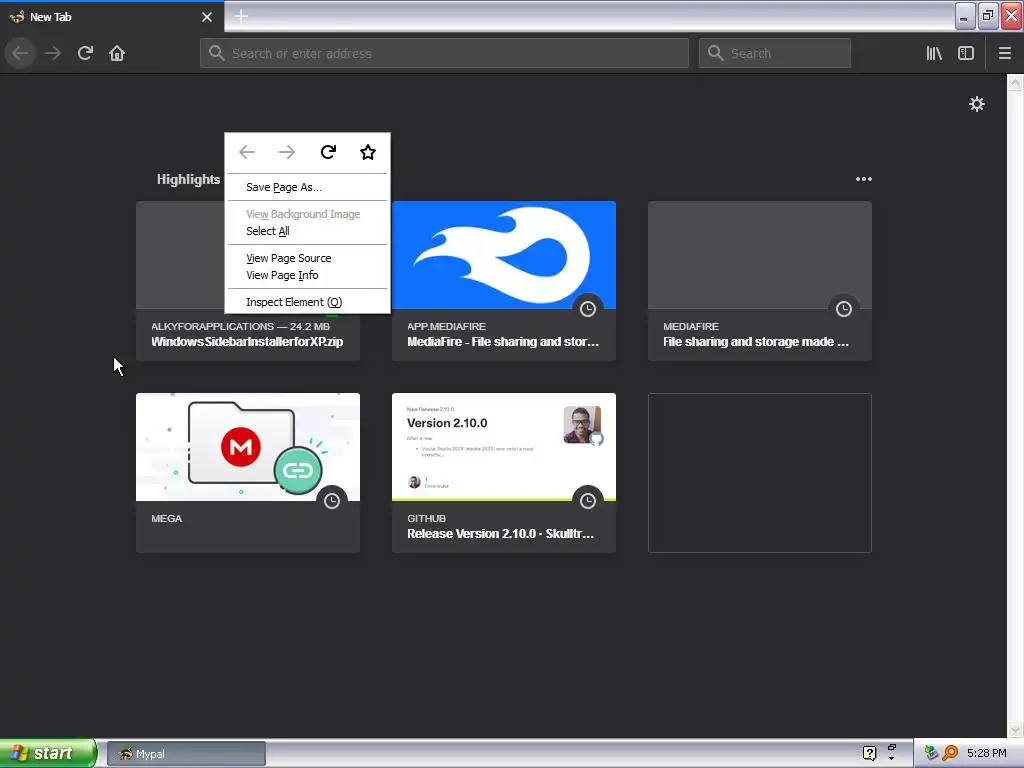Open the hamburger application menu
1024x768 pixels.
click(1004, 53)
